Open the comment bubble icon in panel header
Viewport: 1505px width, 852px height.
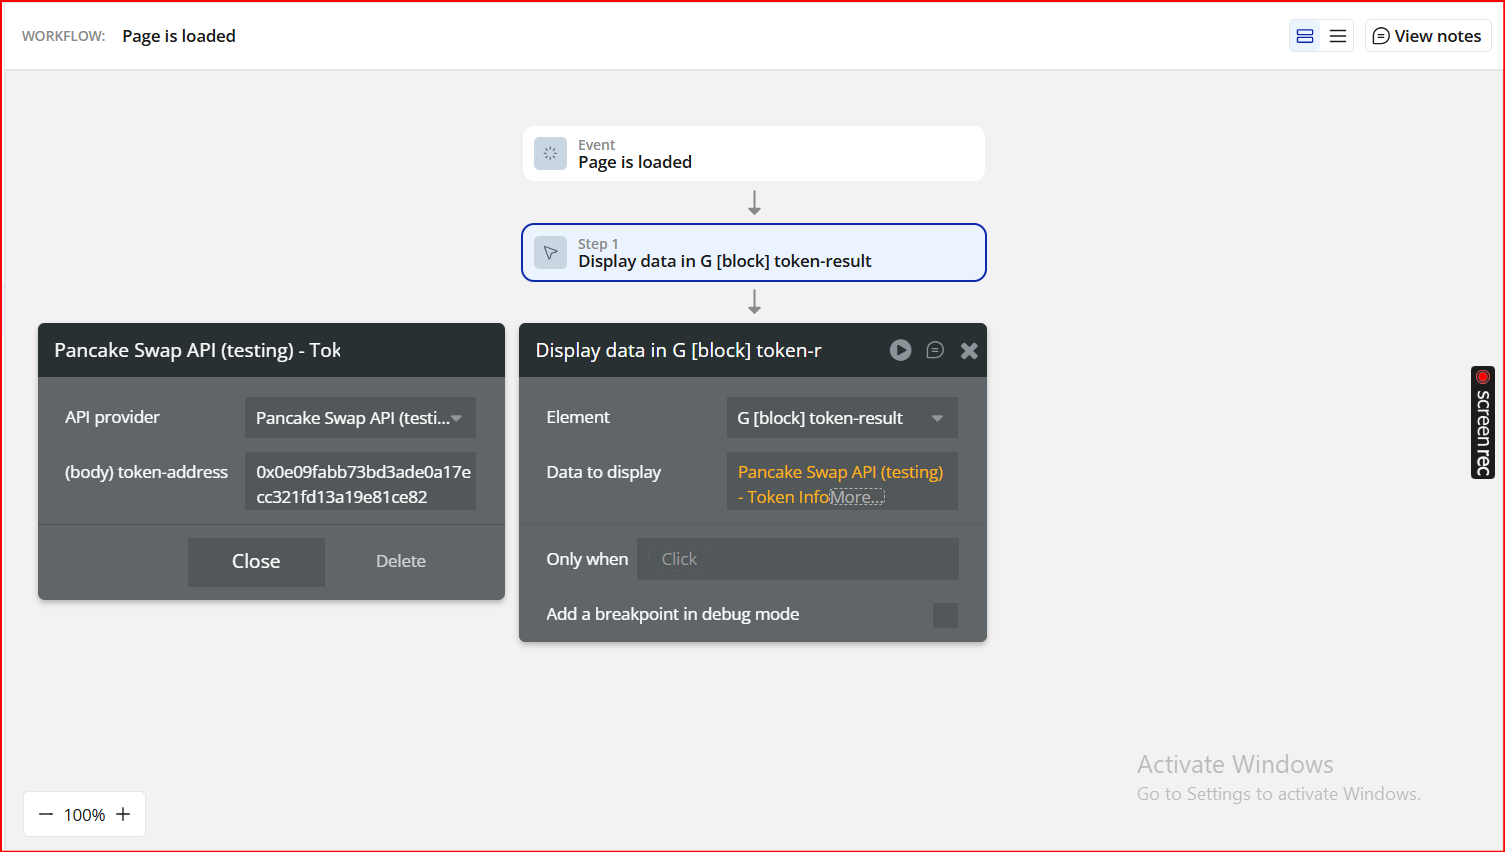point(935,350)
